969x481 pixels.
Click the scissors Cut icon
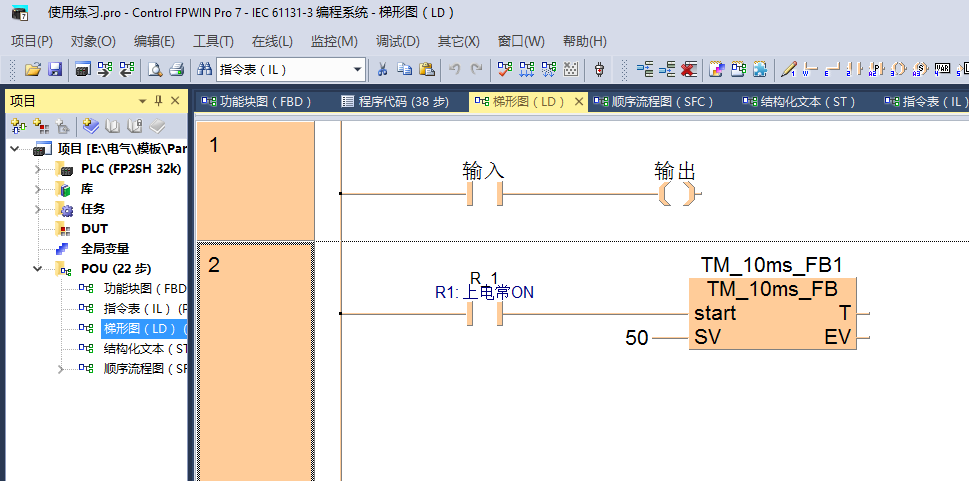point(382,69)
